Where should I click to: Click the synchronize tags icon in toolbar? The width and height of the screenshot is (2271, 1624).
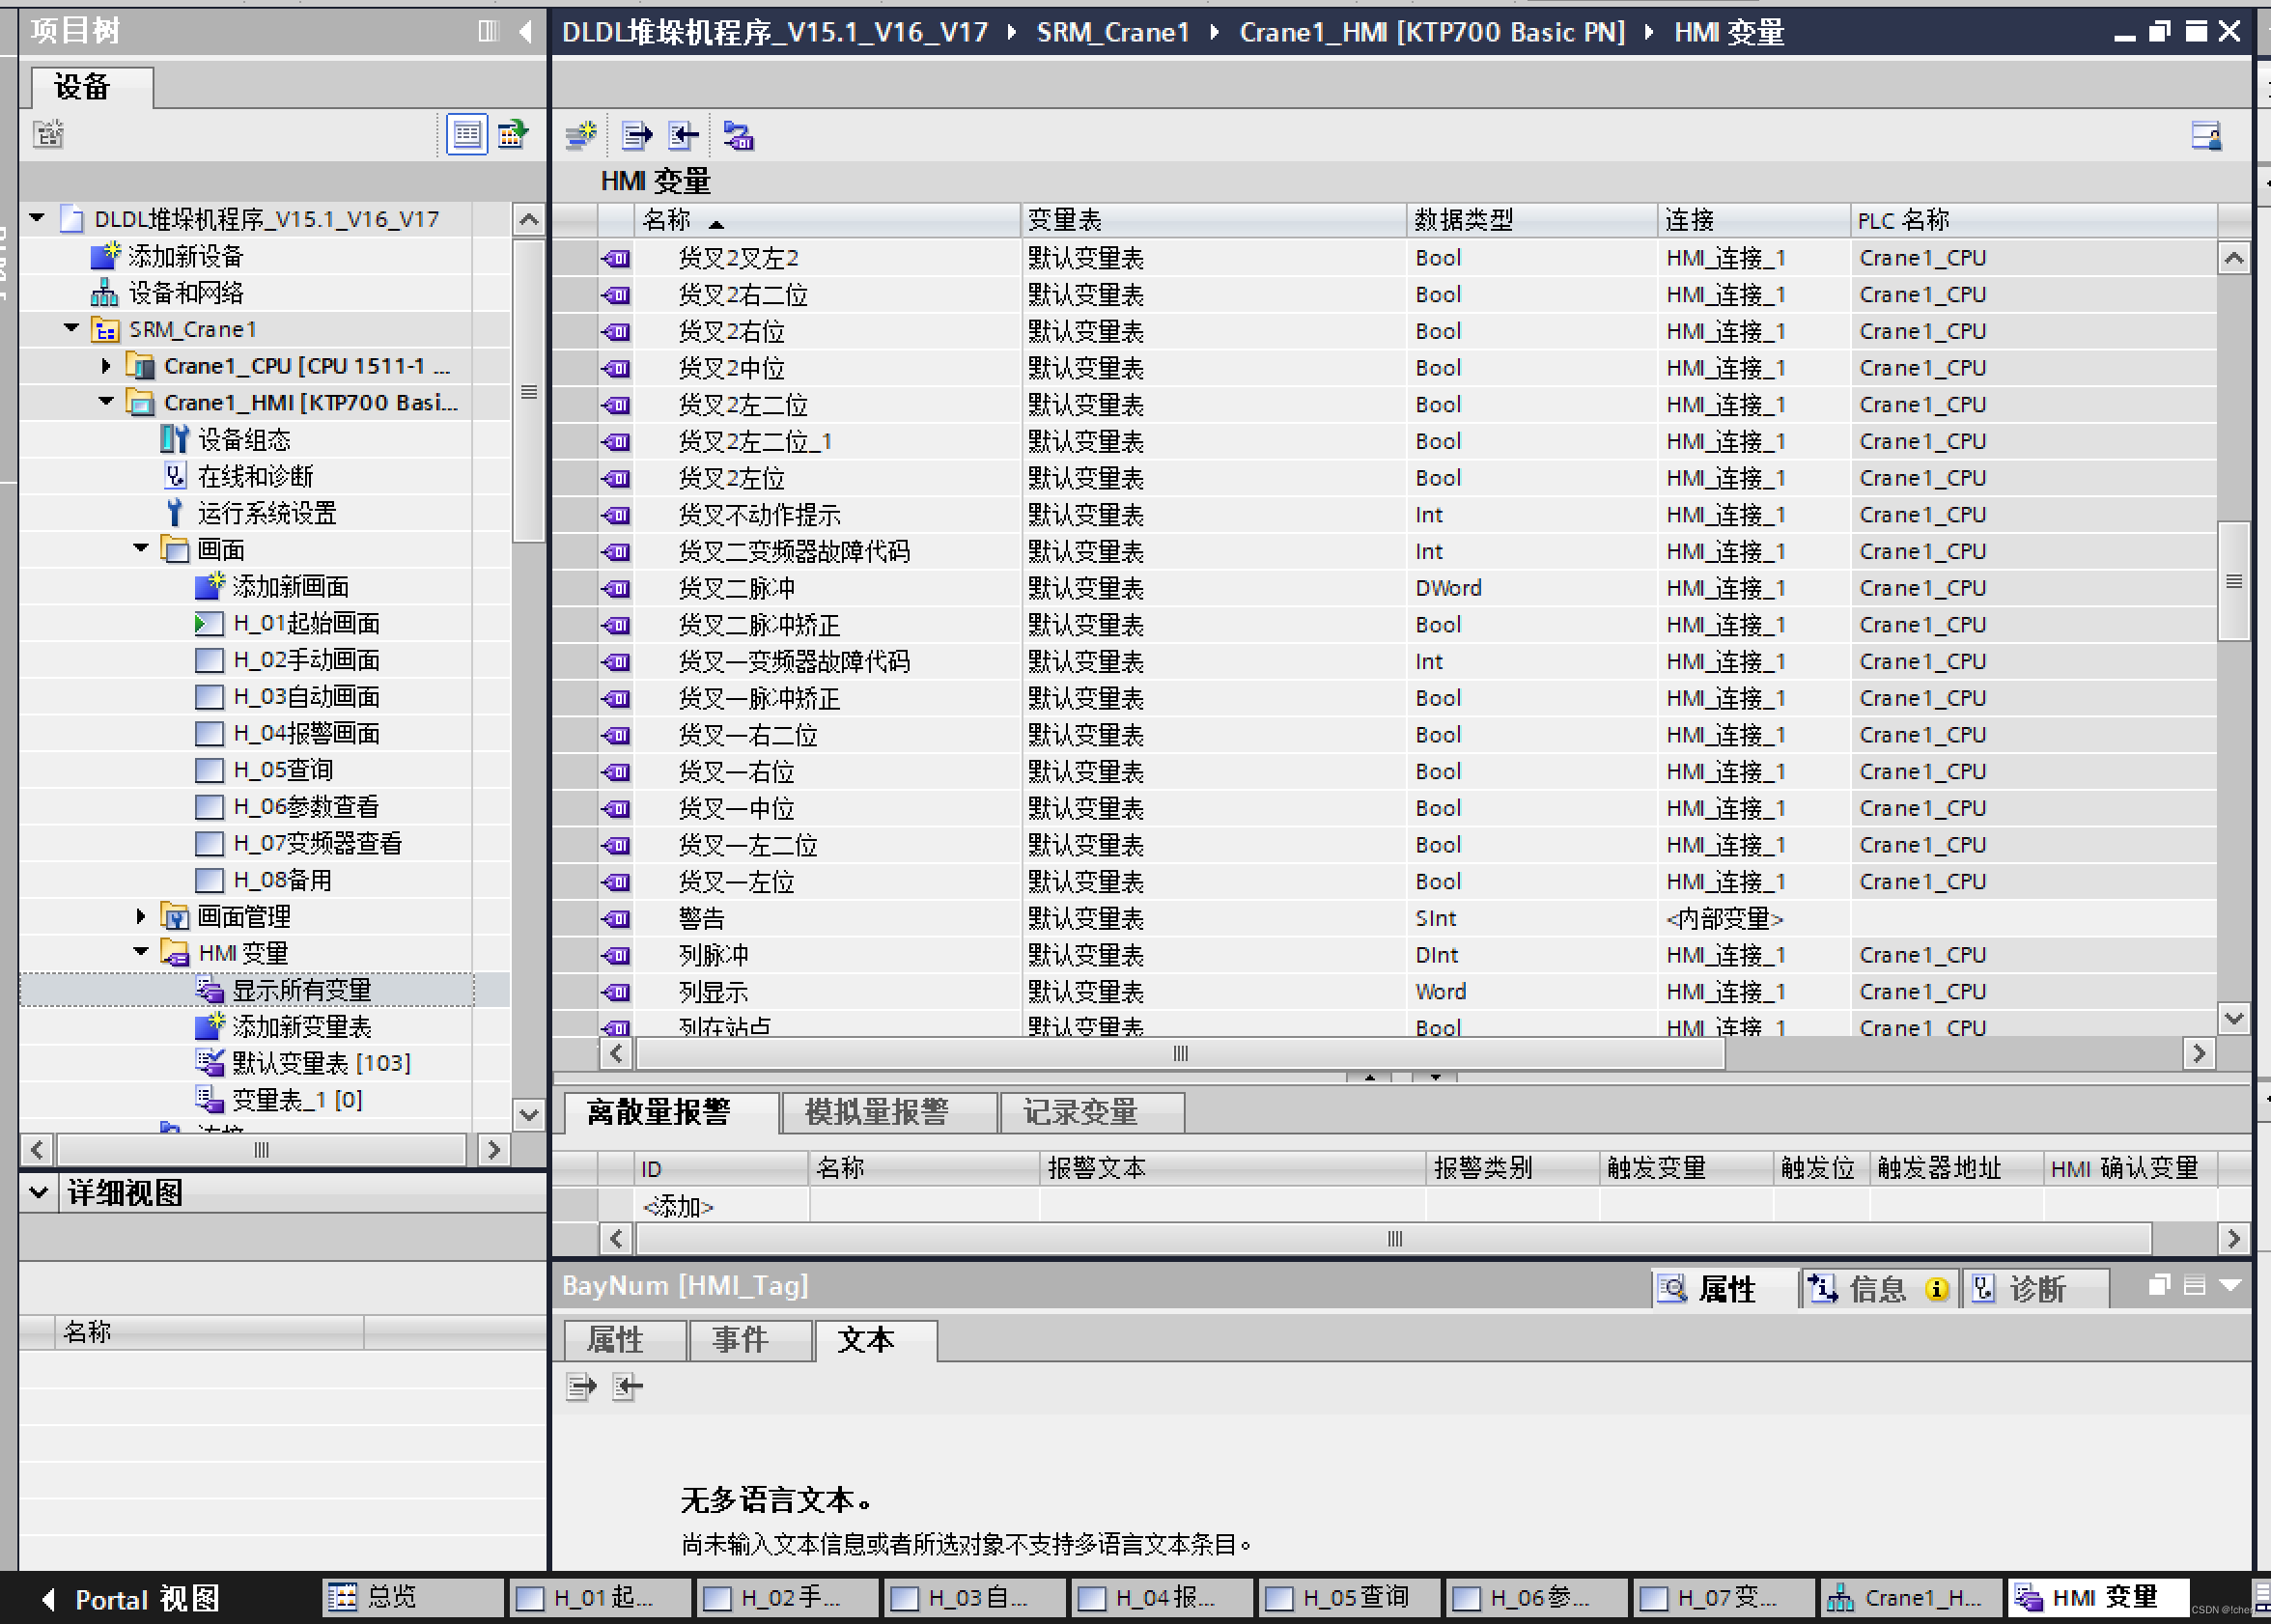(738, 135)
